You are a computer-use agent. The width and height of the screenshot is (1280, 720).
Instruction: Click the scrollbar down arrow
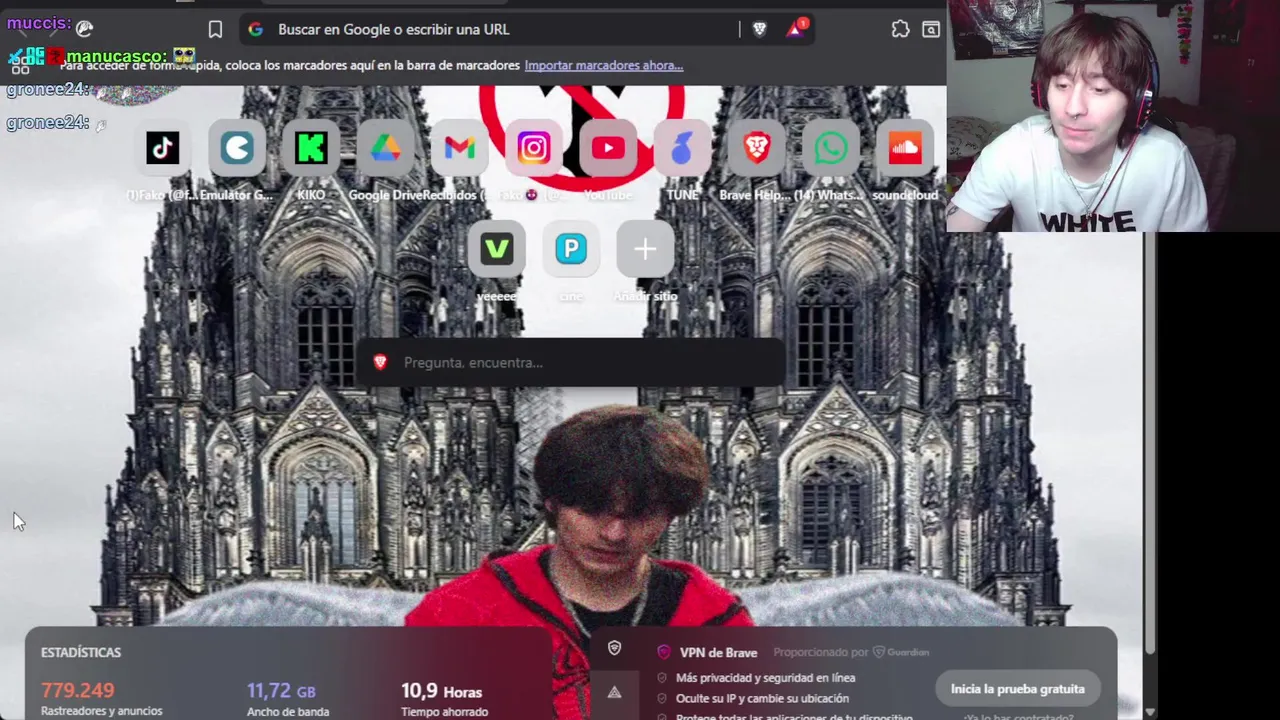click(1150, 712)
